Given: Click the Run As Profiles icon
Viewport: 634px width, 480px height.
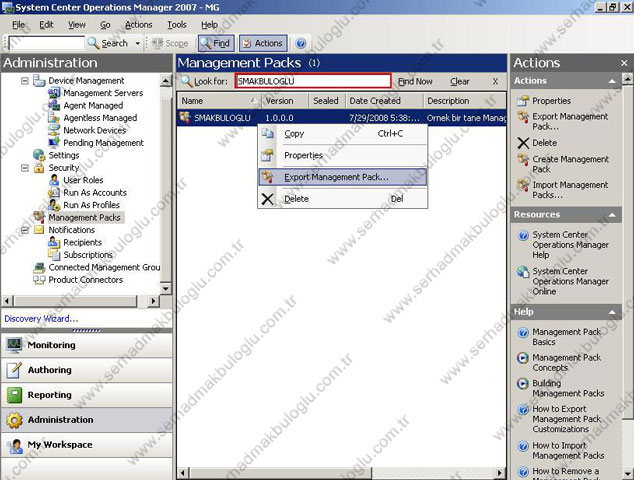Looking at the screenshot, I should (x=54, y=205).
